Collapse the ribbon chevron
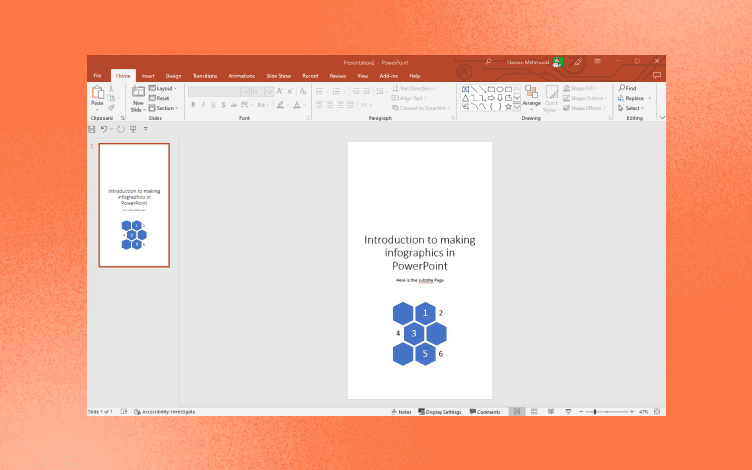The image size is (752, 470). (x=662, y=118)
